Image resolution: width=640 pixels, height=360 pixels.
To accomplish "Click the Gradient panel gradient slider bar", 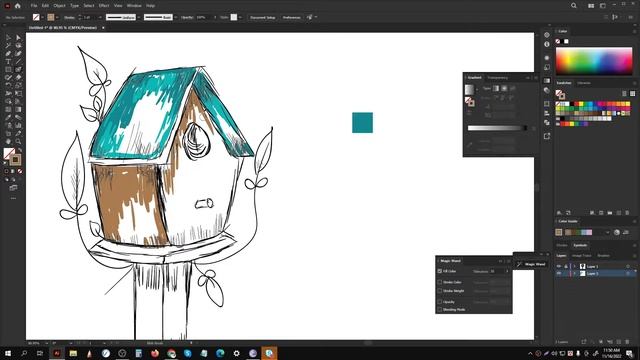I will (x=497, y=128).
